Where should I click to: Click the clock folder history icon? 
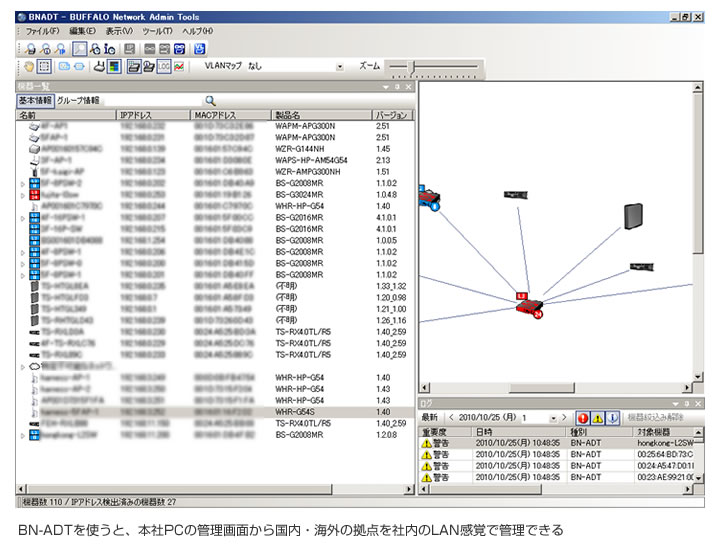149,67
